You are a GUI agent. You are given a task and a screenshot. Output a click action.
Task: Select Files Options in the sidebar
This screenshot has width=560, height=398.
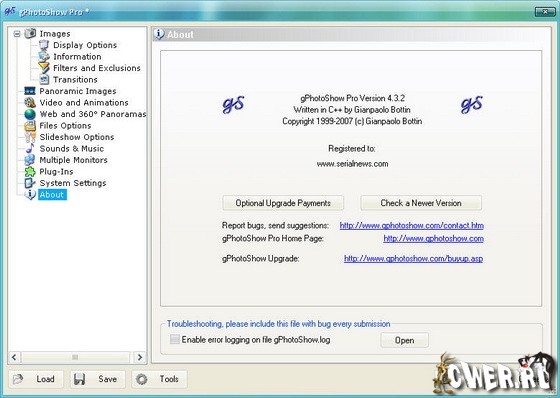(65, 125)
